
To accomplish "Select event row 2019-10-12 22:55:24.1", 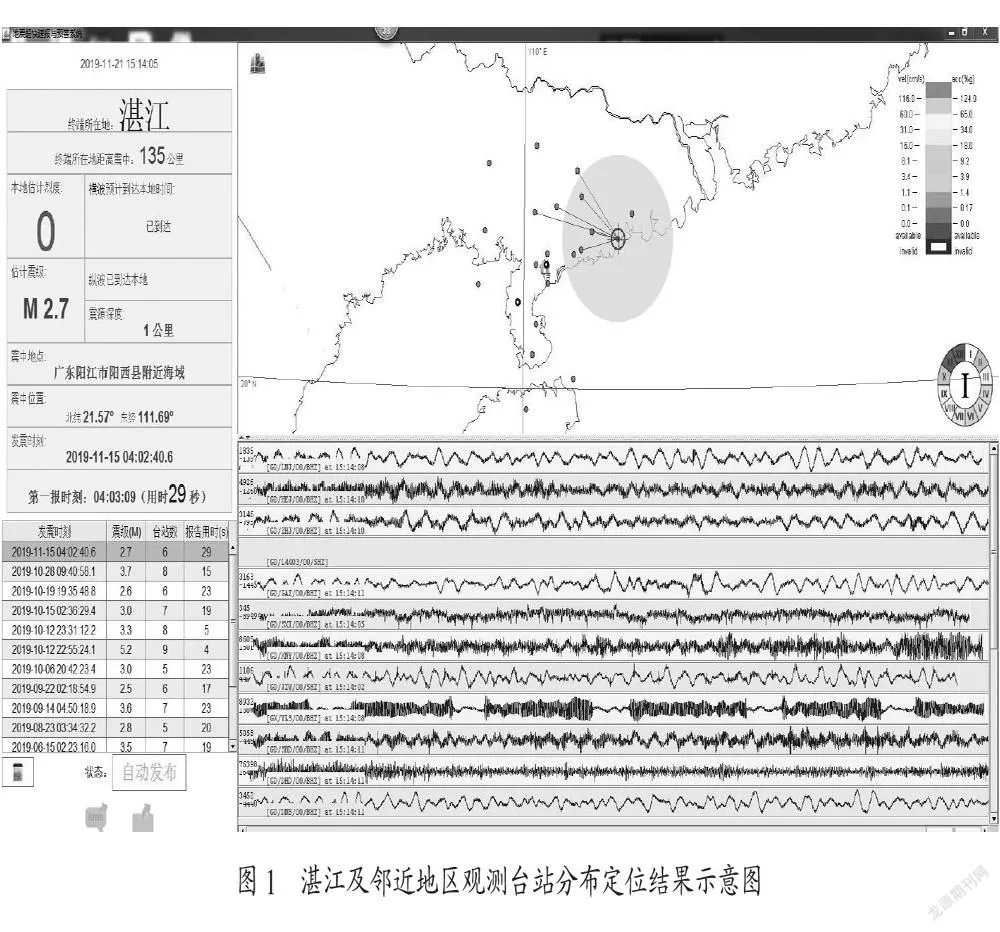I will pos(115,649).
